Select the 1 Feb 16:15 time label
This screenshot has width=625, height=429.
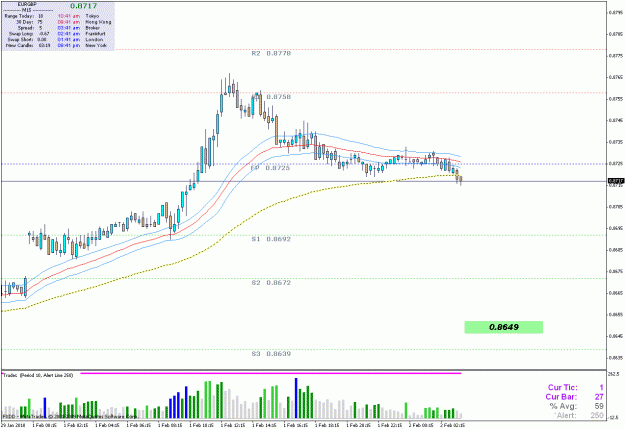click(x=298, y=425)
